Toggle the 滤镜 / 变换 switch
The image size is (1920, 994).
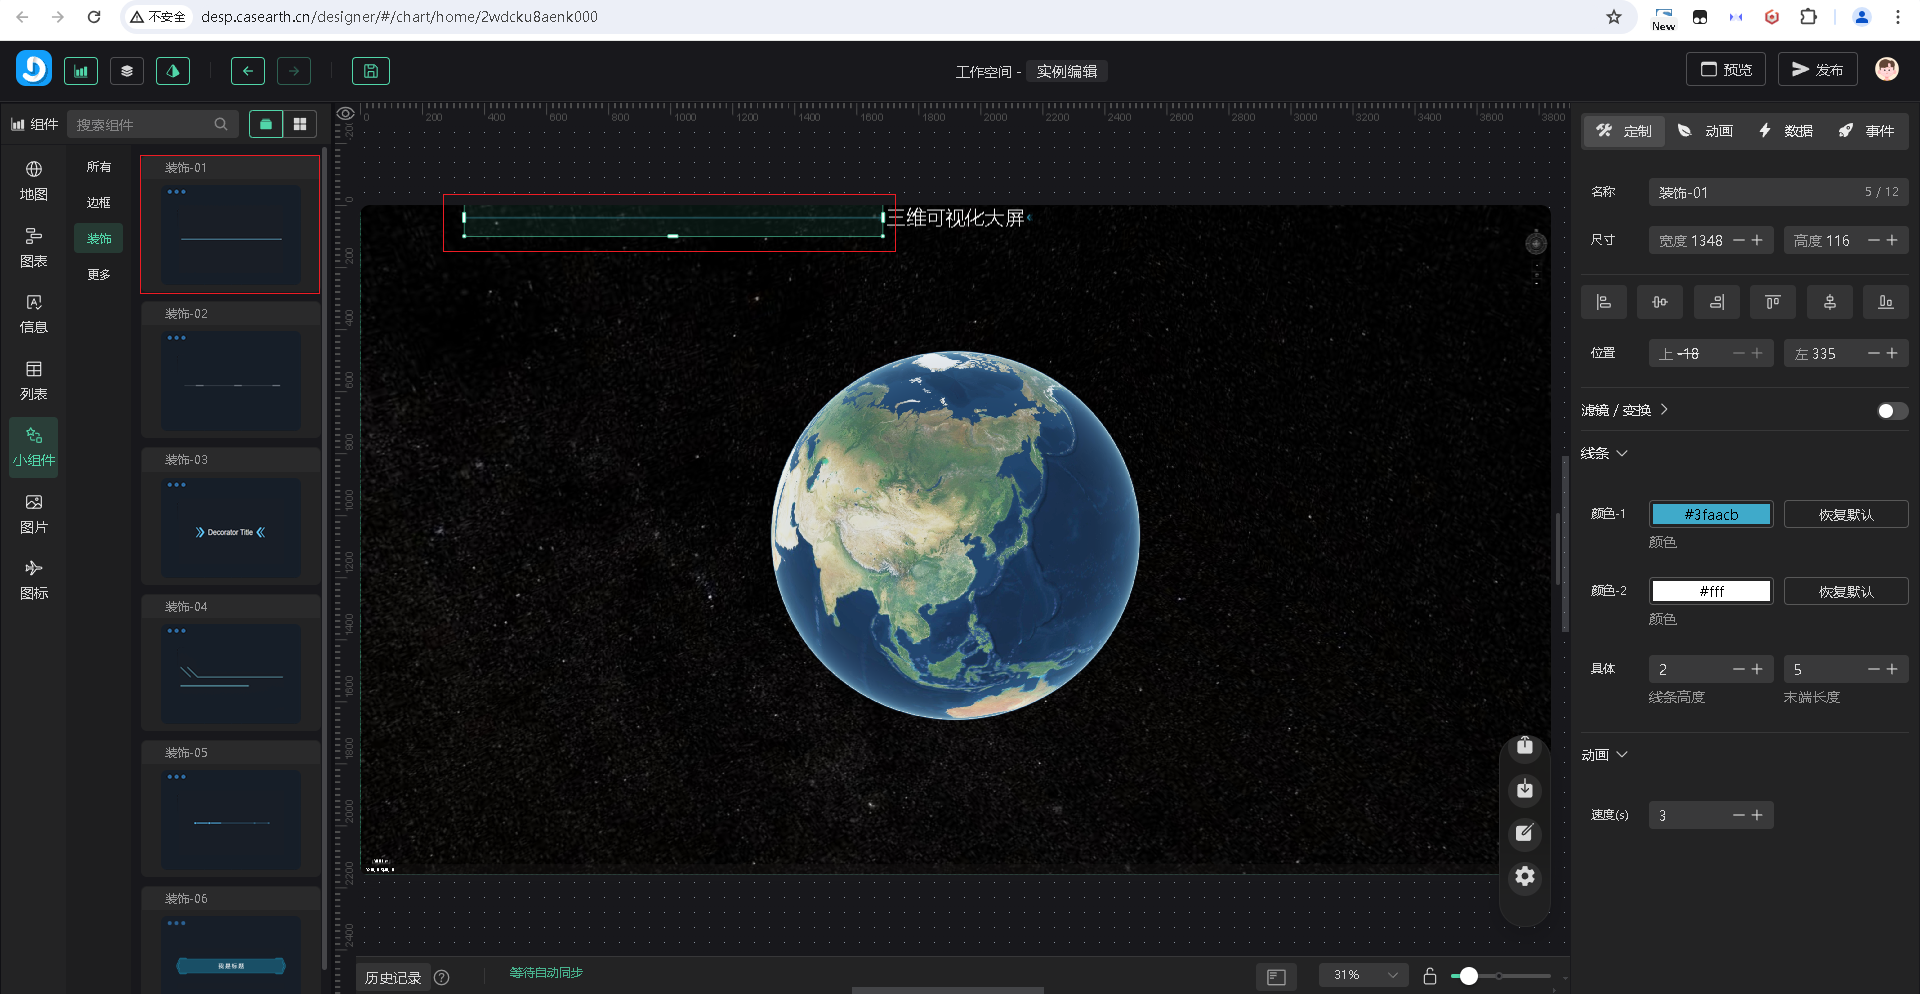coord(1891,411)
